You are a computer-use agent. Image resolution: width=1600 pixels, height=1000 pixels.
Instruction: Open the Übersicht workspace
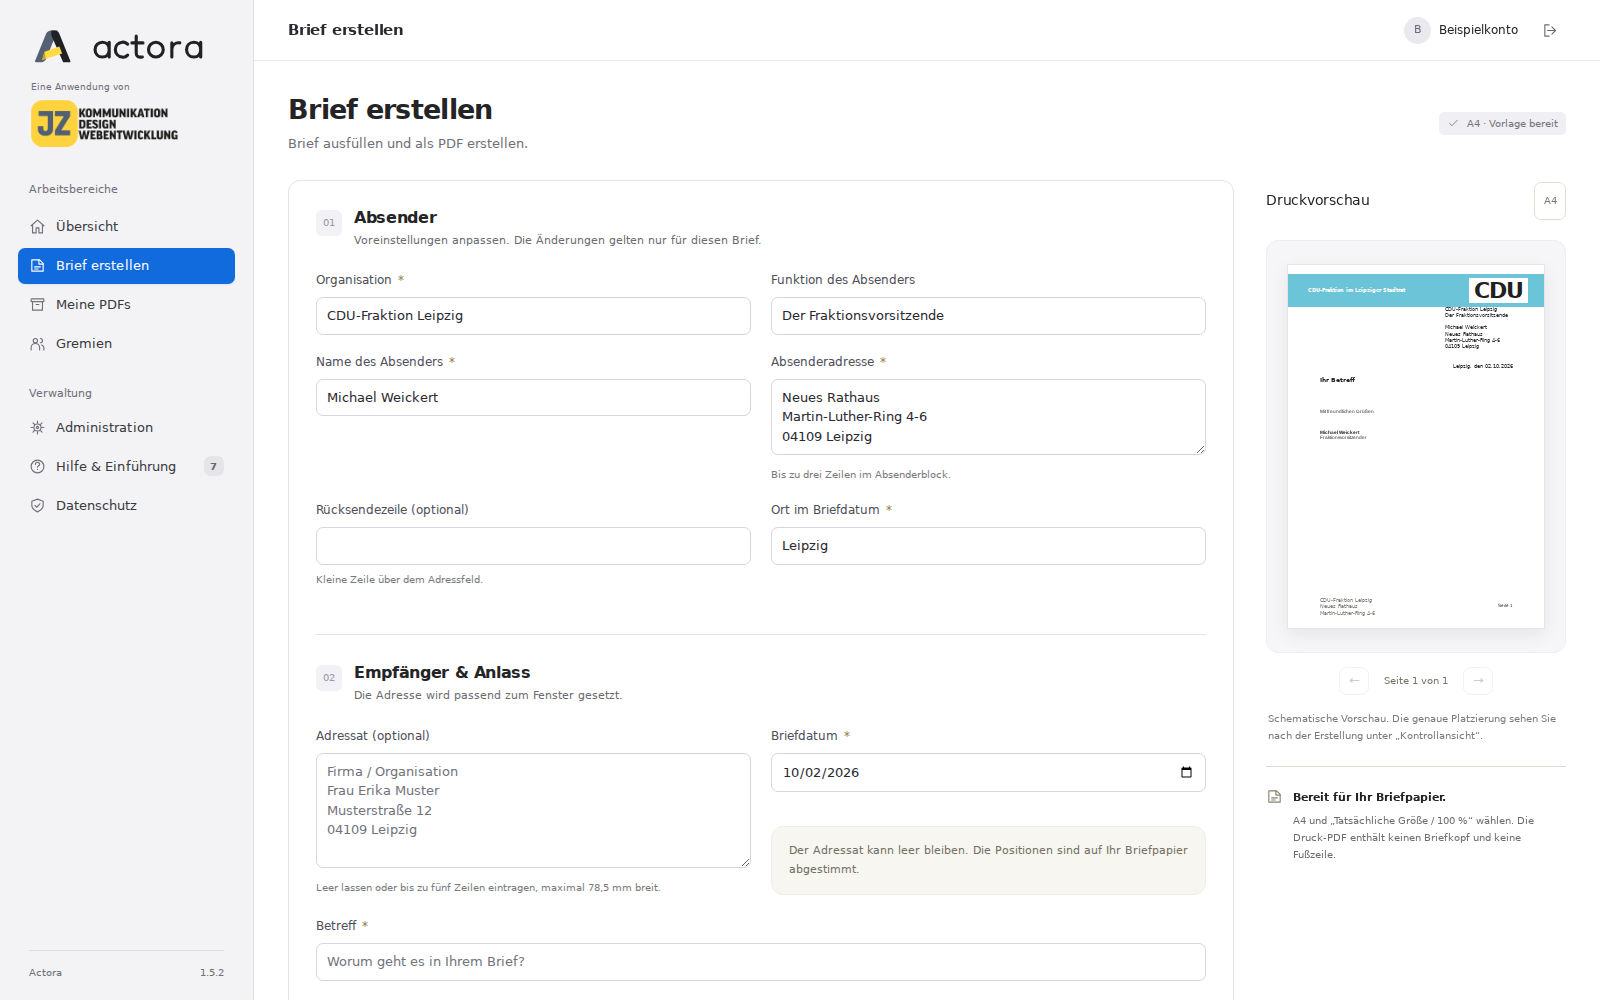(126, 227)
